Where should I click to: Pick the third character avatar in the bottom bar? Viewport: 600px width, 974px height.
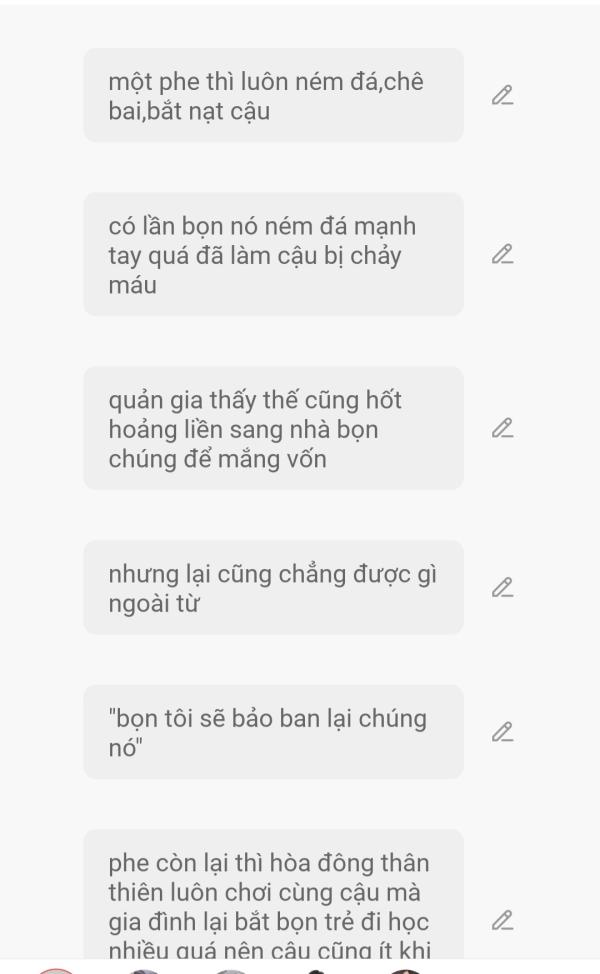coord(231,971)
